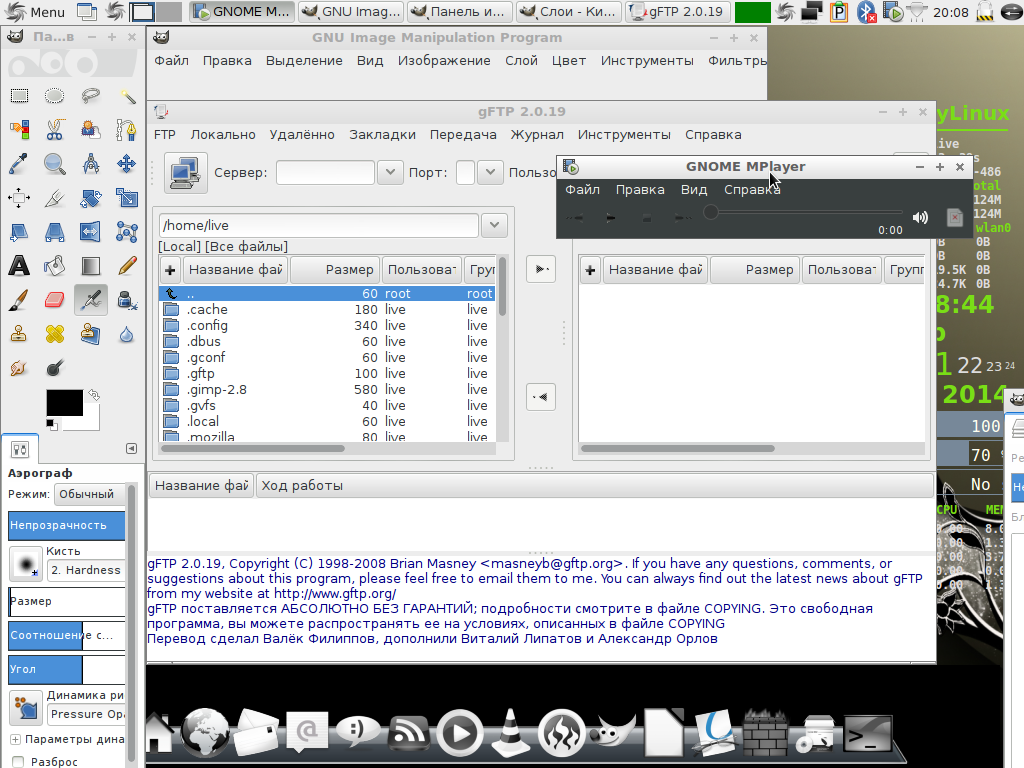Click the local path /home/live field
The image size is (1024, 768).
319,225
